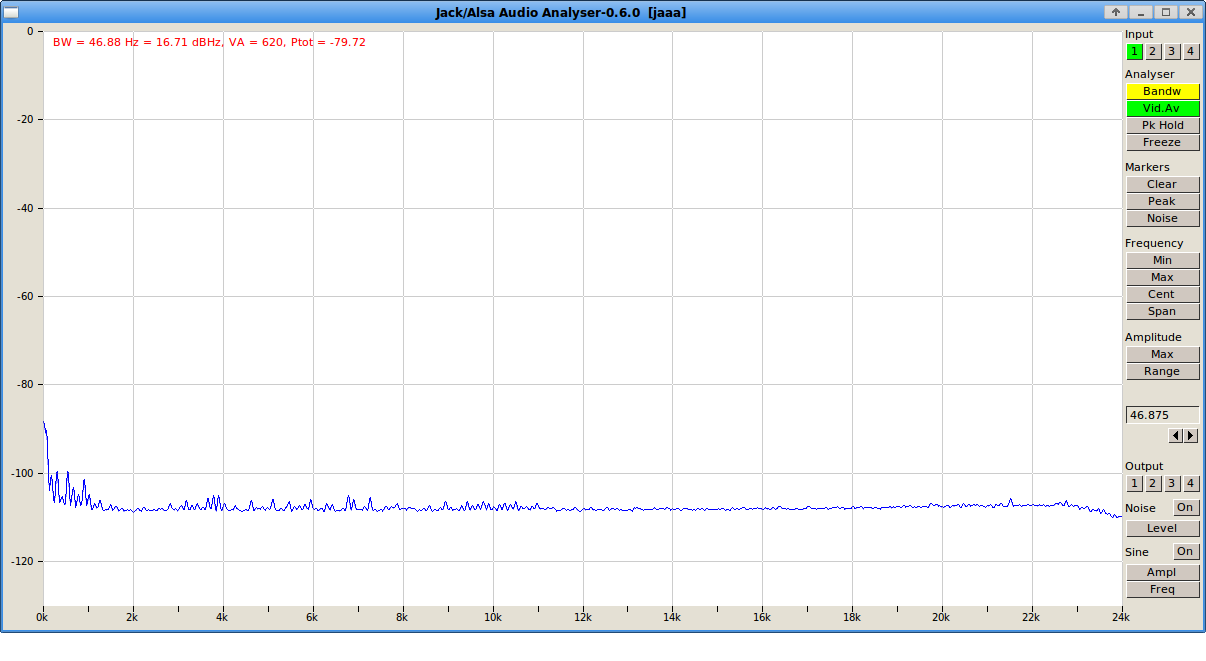
Task: Decrease value with left arrow stepper
Action: click(x=1176, y=436)
